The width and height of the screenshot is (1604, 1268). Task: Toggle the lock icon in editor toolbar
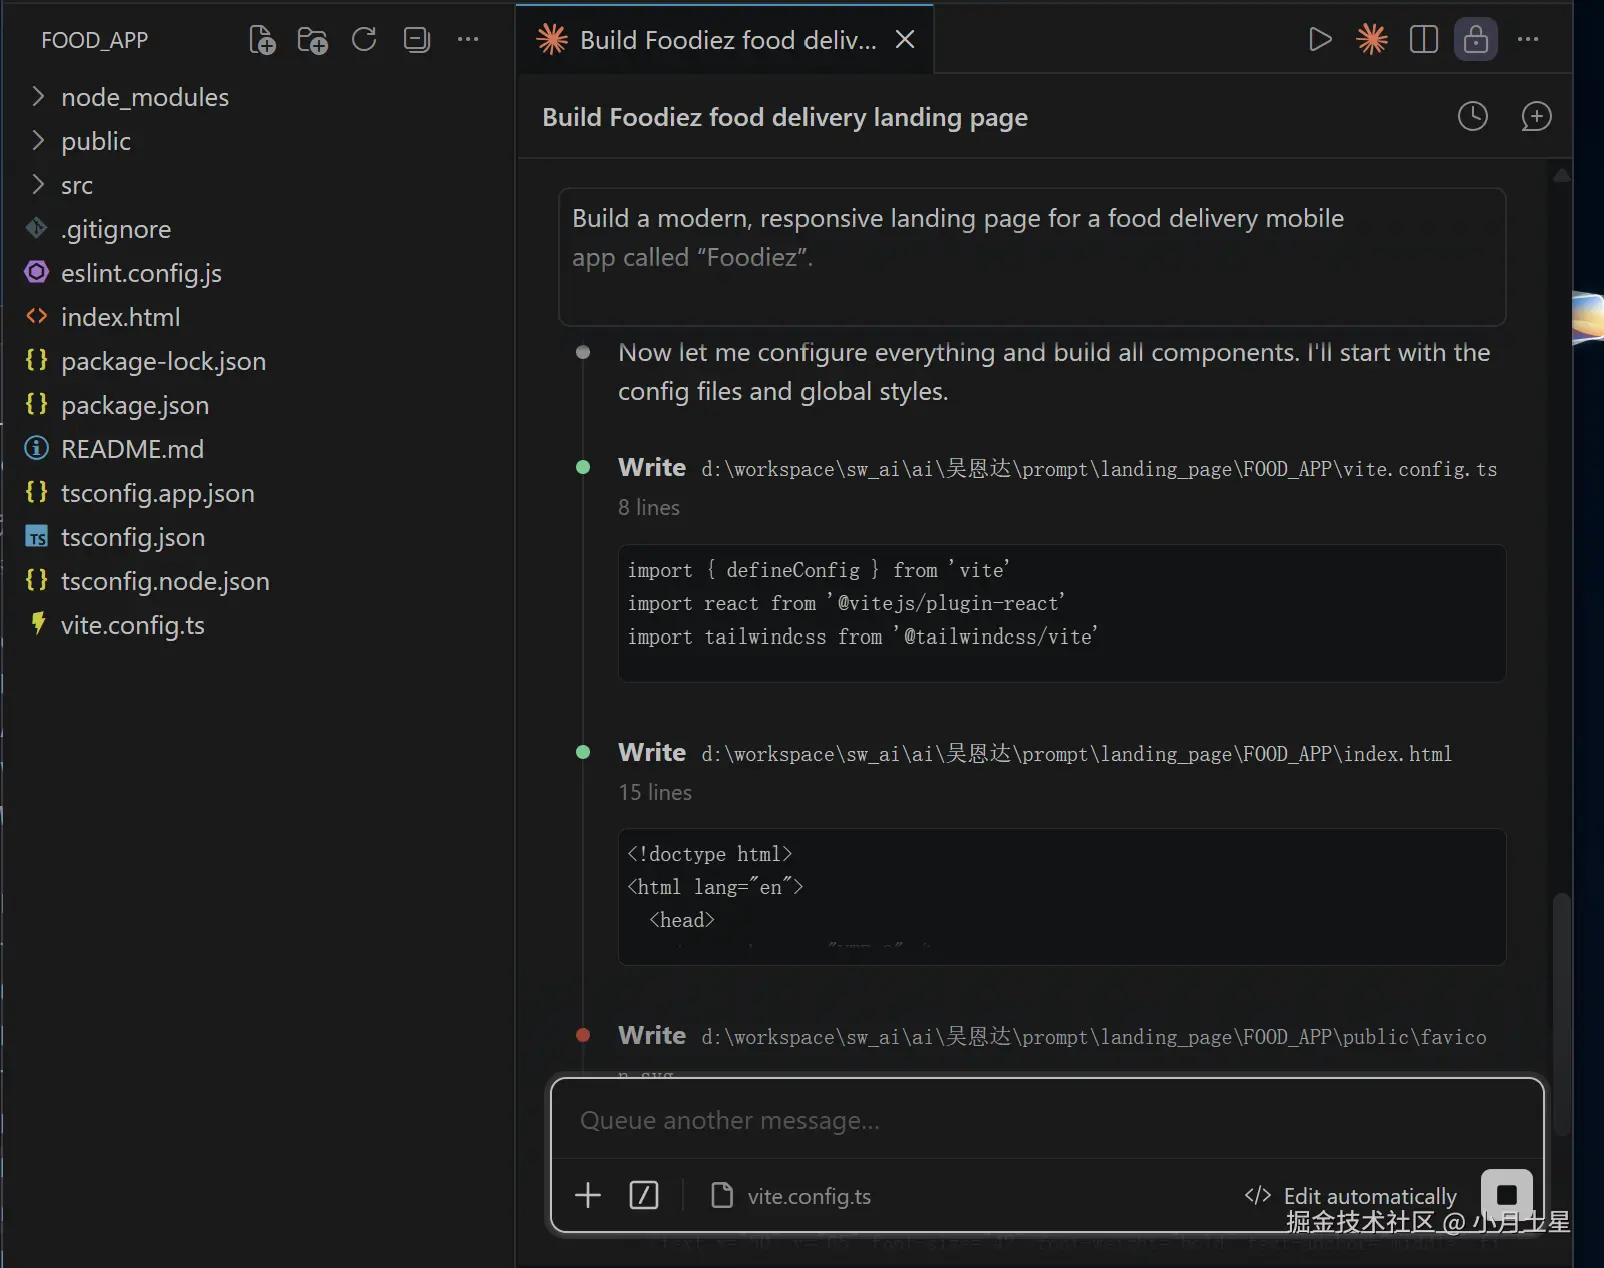click(x=1476, y=40)
